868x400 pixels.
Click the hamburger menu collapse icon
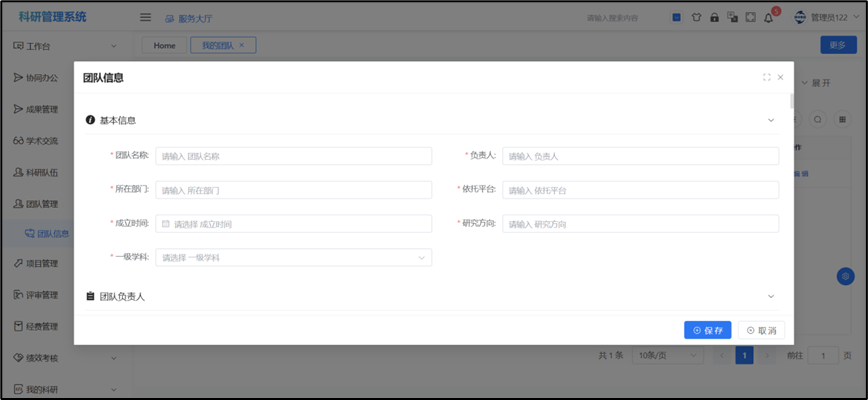tap(145, 17)
